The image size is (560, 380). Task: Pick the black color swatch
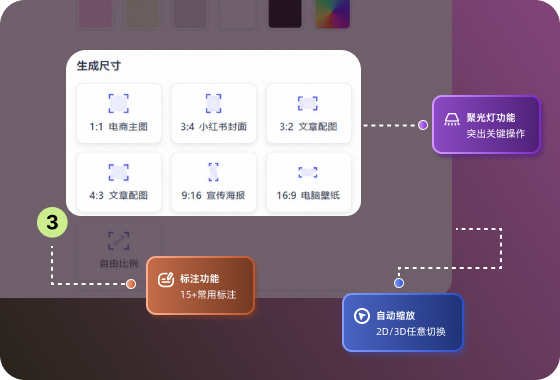click(285, 14)
